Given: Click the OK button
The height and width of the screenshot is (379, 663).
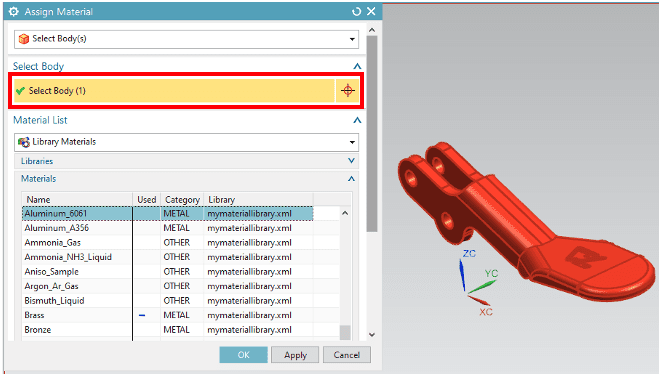Looking at the screenshot, I should pyautogui.click(x=243, y=355).
